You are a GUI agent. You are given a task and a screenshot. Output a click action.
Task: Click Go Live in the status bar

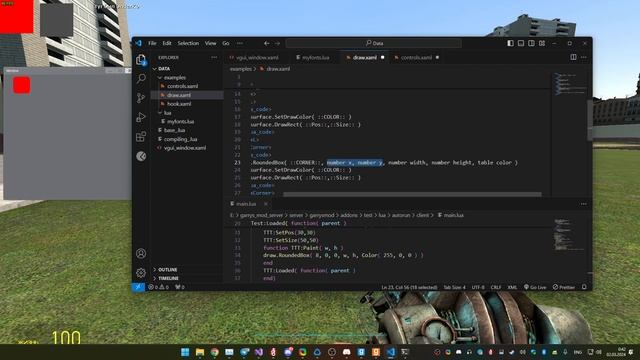click(535, 287)
